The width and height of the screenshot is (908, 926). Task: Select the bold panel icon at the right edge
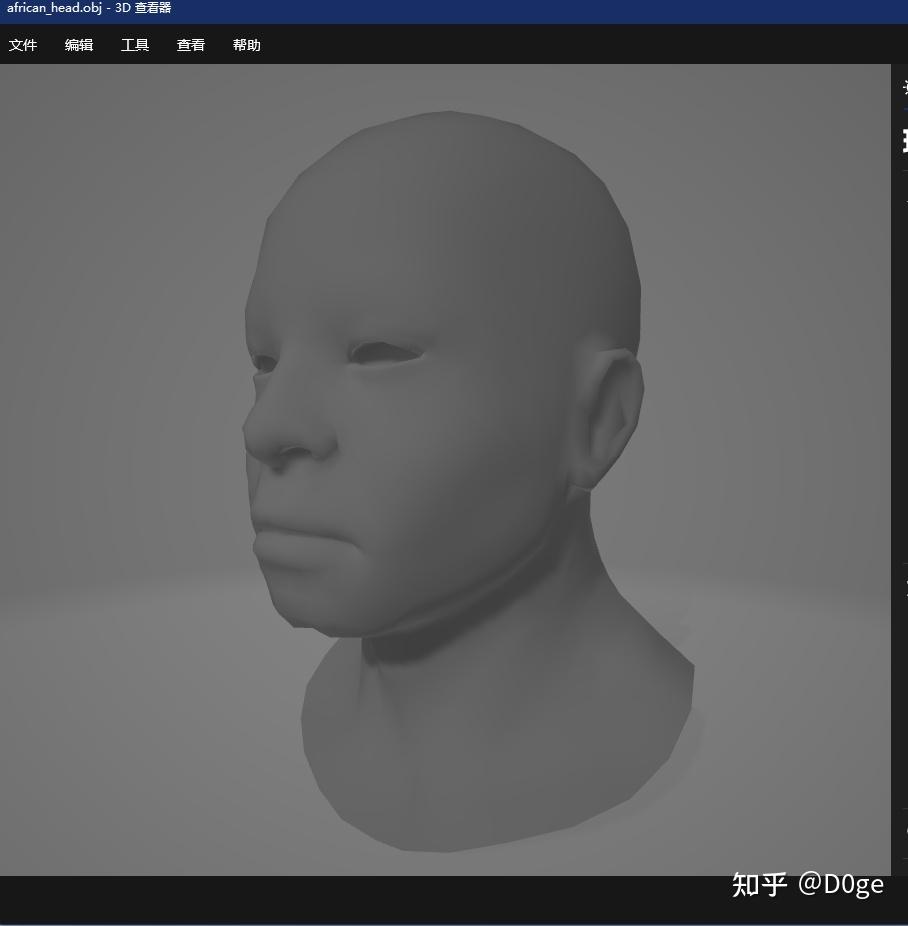pyautogui.click(x=904, y=142)
